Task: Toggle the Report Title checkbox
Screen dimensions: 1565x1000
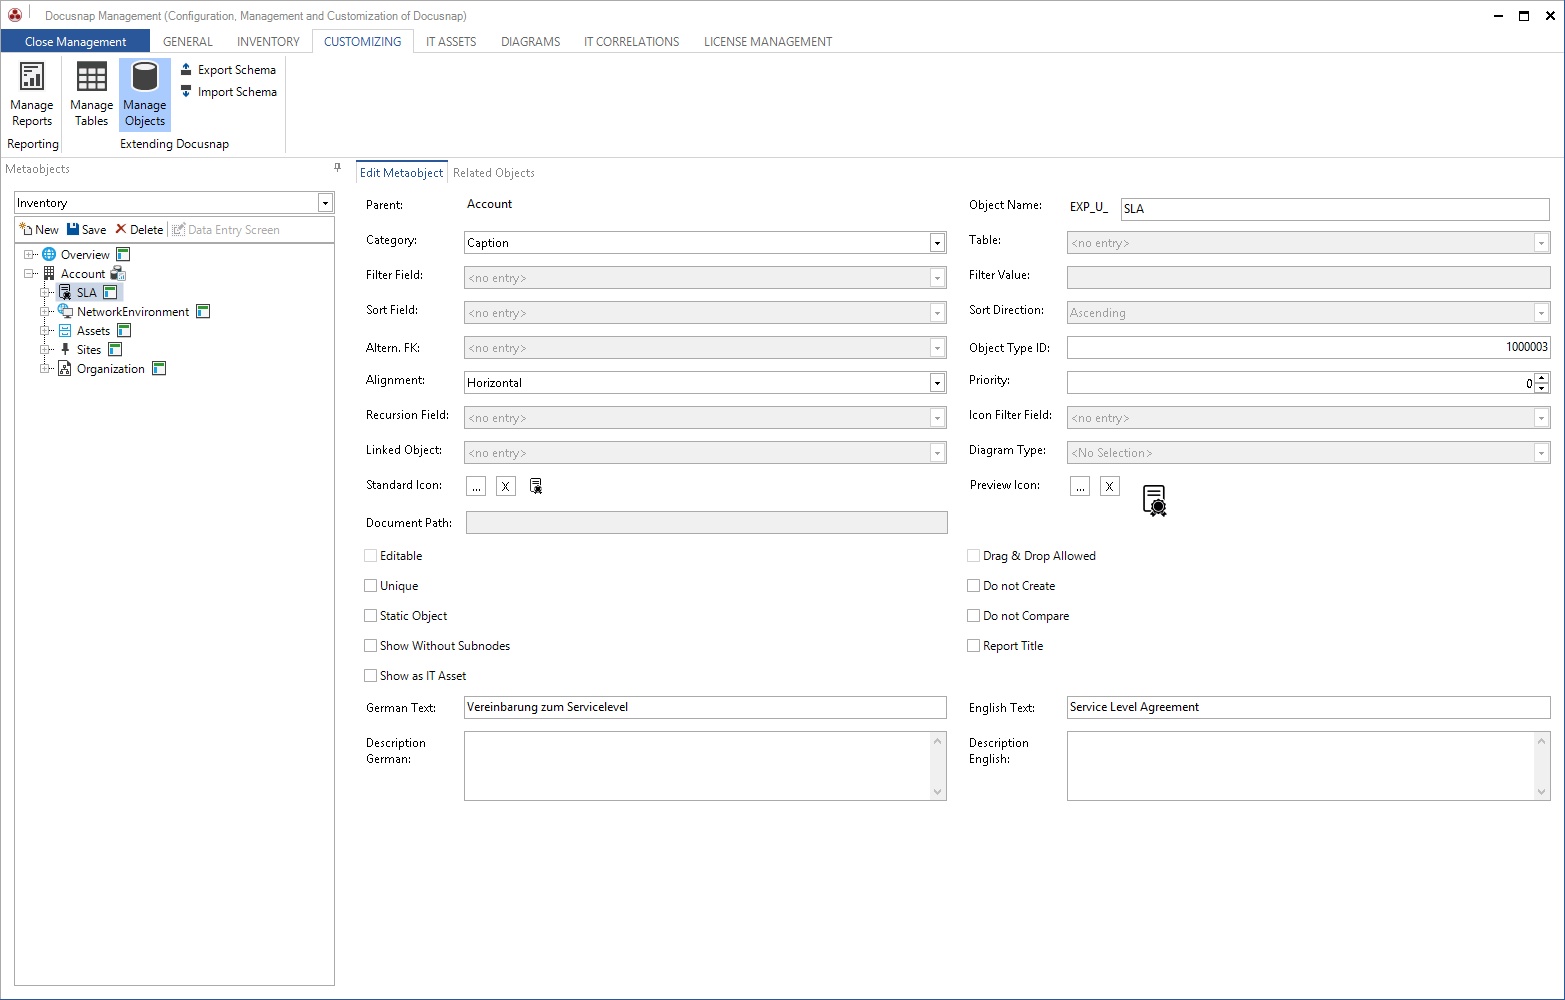Action: (x=974, y=646)
